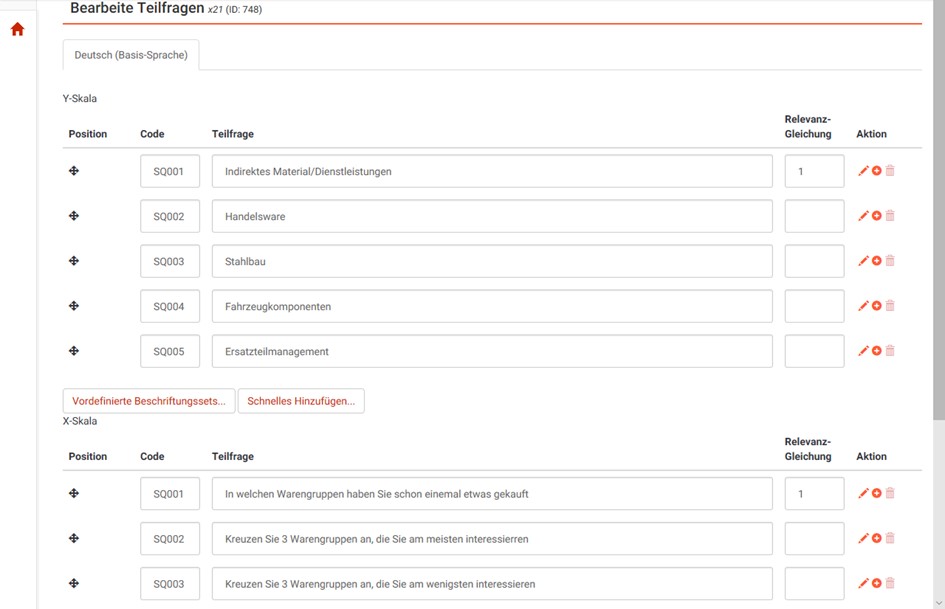Click the Schnelles Hinzufügen button
Image resolution: width=945 pixels, height=609 pixels.
coord(301,401)
